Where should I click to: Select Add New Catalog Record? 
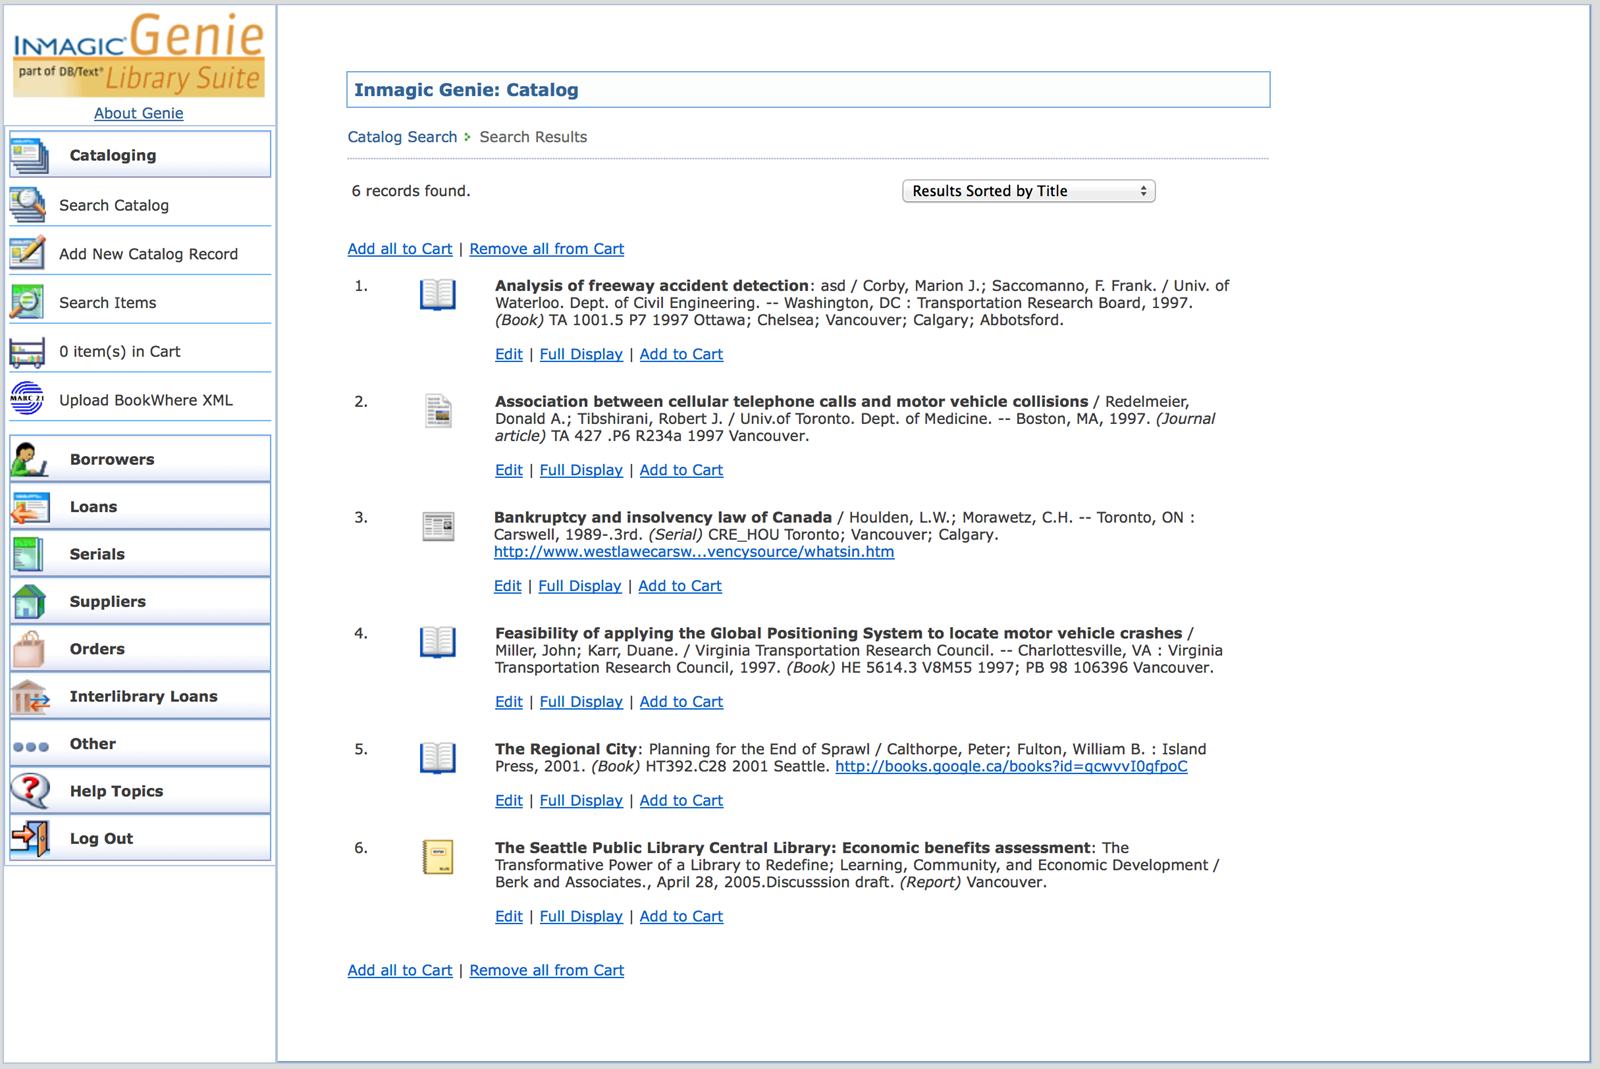click(148, 254)
